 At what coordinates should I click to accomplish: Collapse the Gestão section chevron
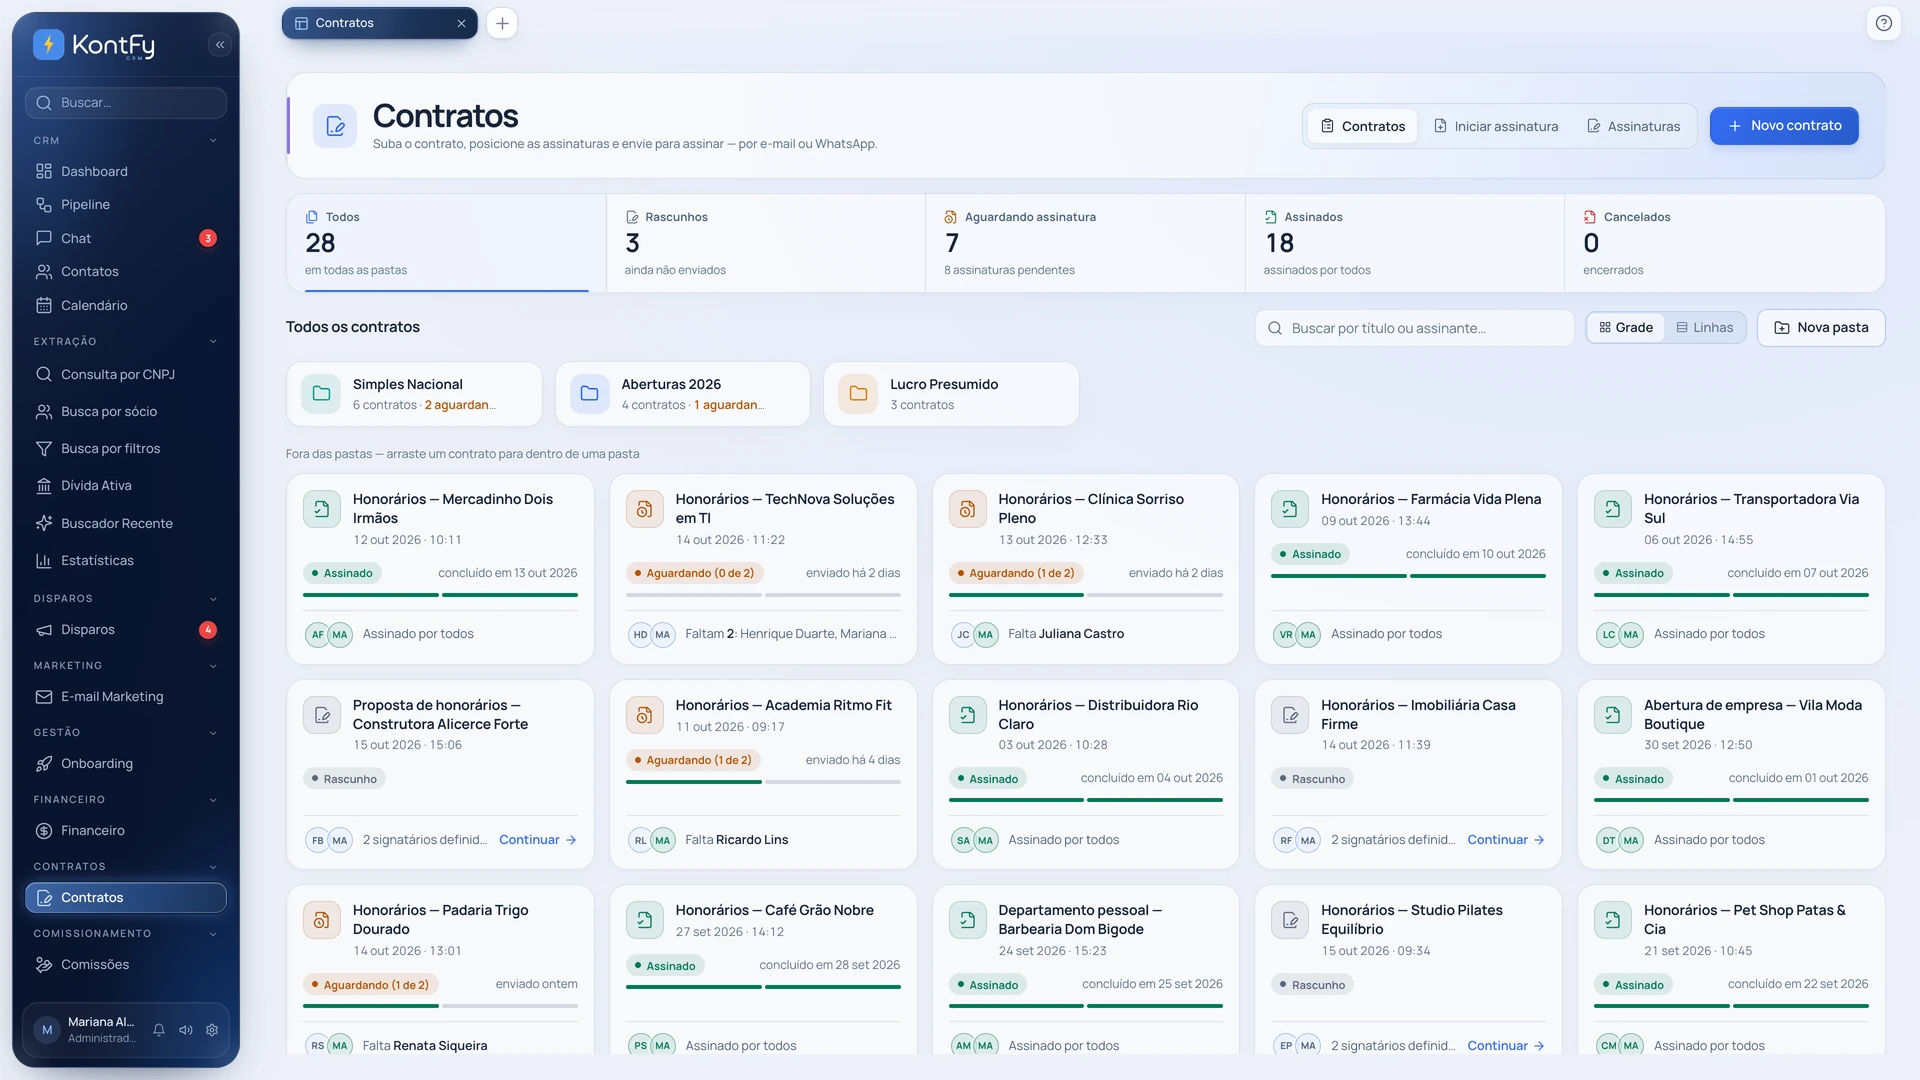[213, 733]
